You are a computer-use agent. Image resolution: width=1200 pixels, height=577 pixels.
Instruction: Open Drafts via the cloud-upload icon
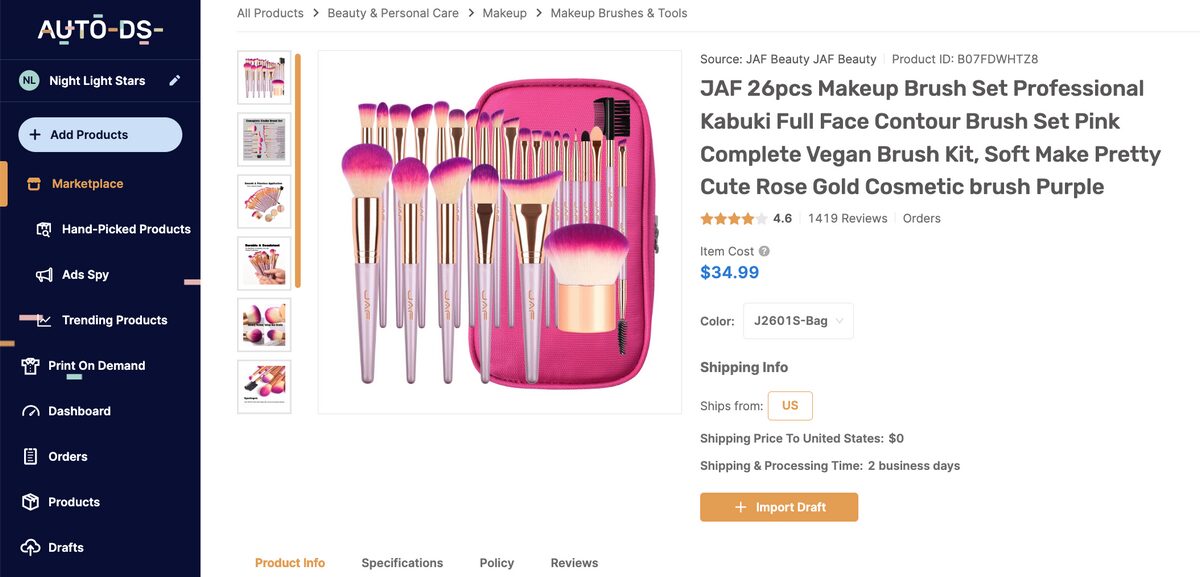tap(30, 547)
